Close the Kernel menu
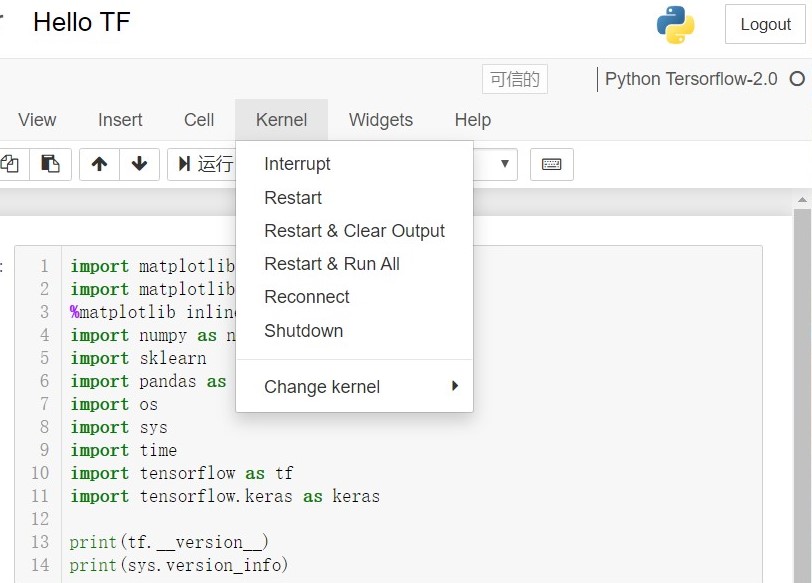 pyautogui.click(x=281, y=120)
